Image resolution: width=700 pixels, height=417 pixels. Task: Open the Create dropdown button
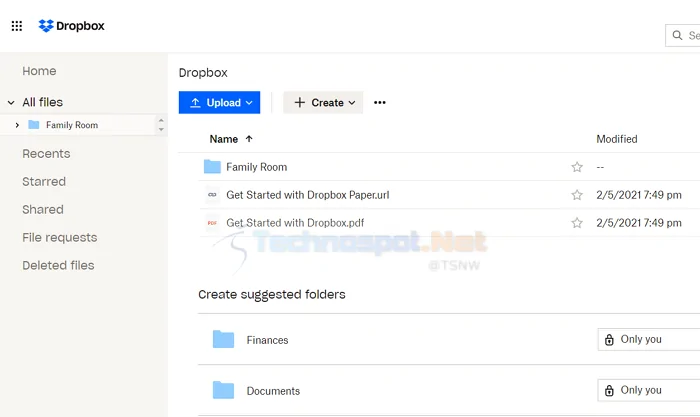coord(323,103)
